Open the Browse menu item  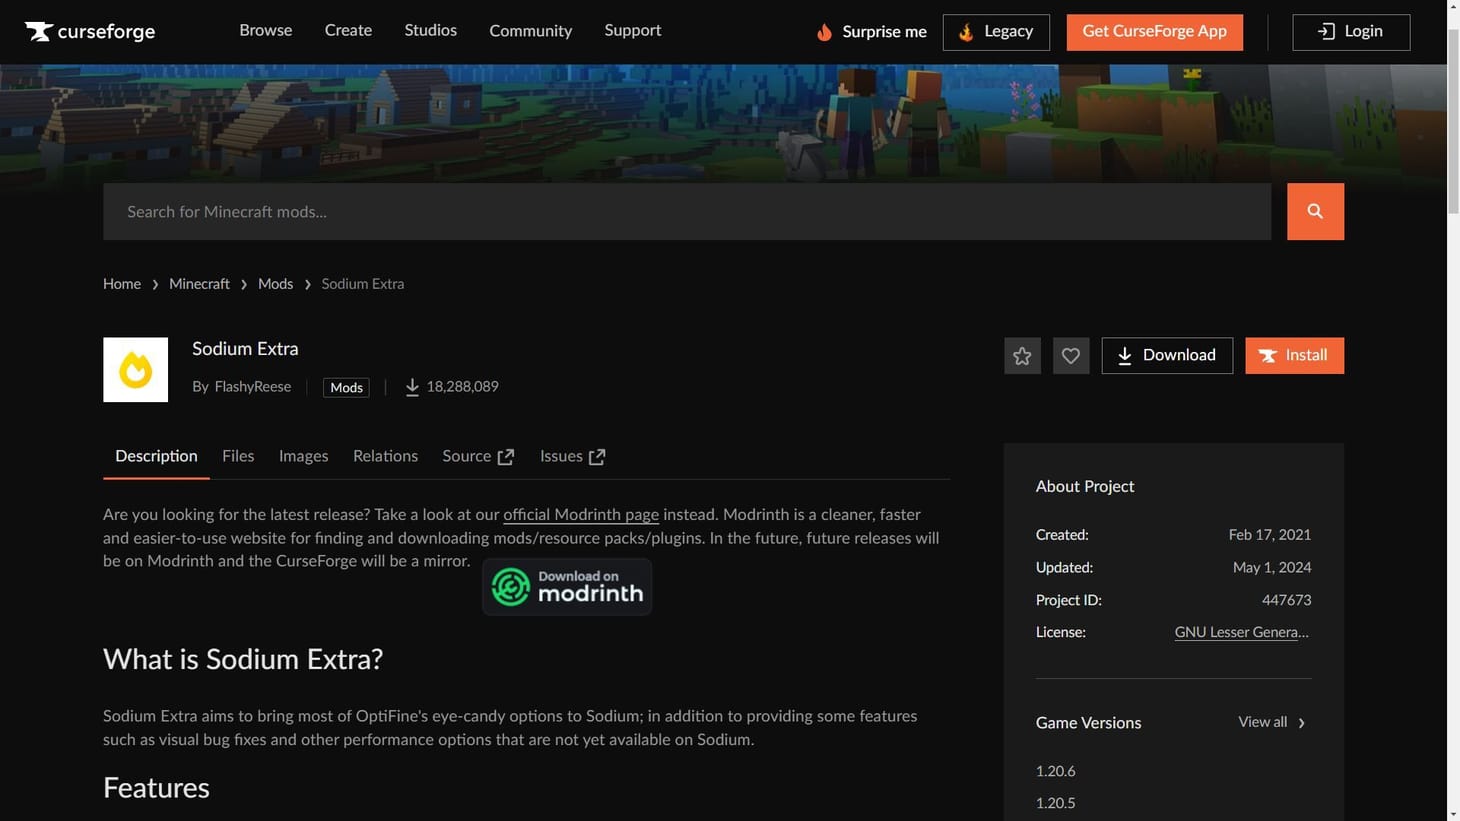(265, 30)
